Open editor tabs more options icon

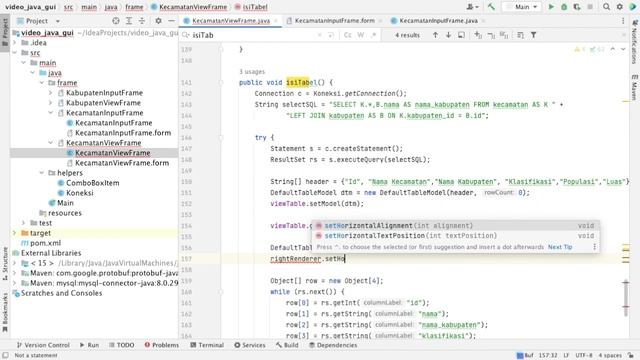tap(623, 21)
